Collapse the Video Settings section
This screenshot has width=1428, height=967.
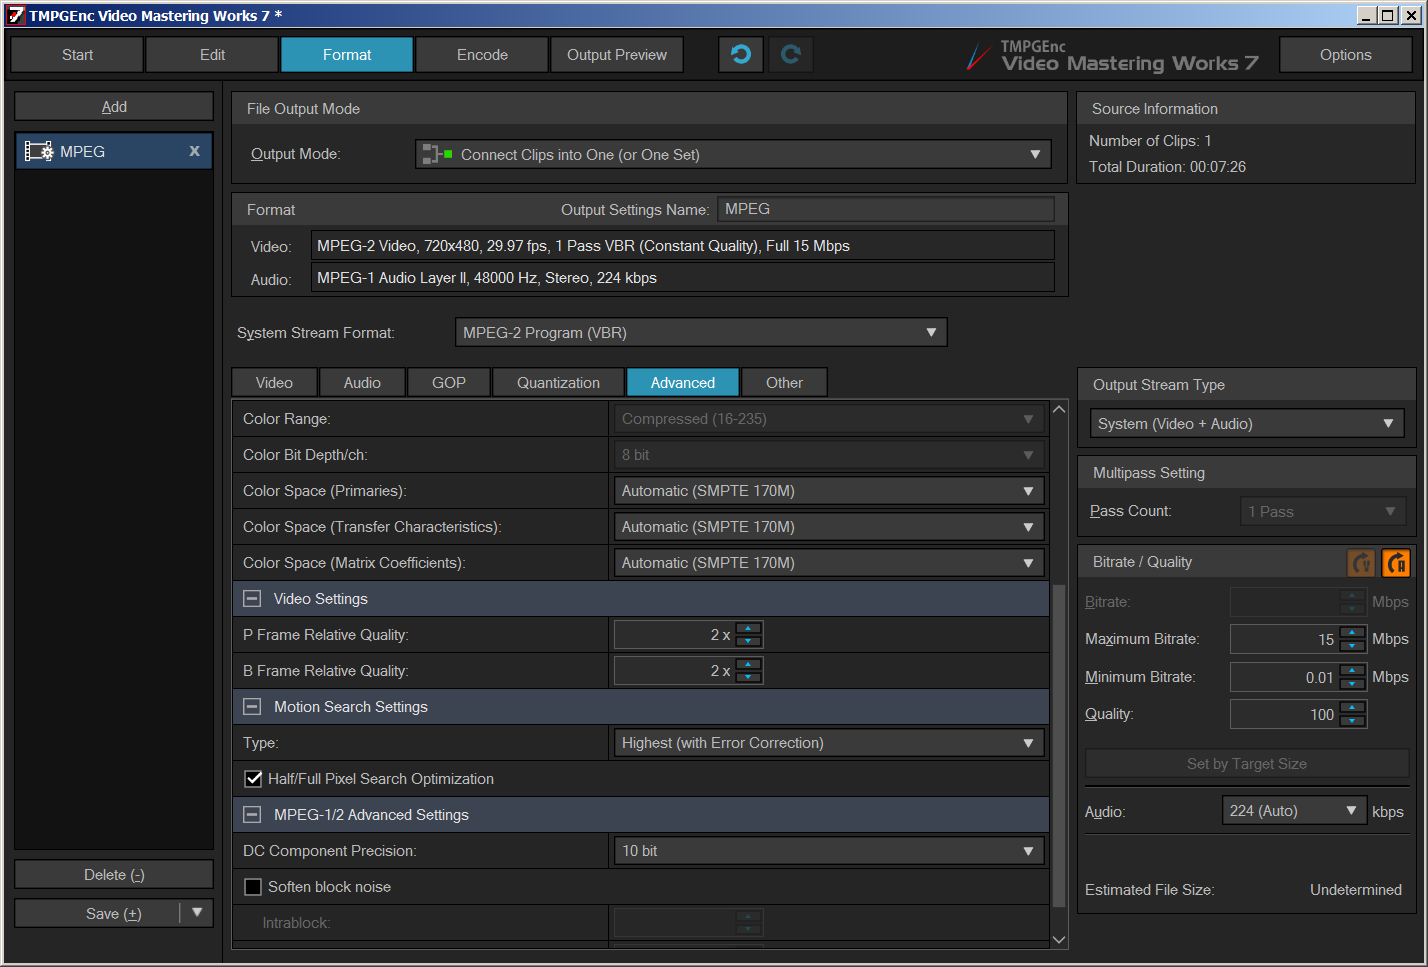[x=253, y=599]
